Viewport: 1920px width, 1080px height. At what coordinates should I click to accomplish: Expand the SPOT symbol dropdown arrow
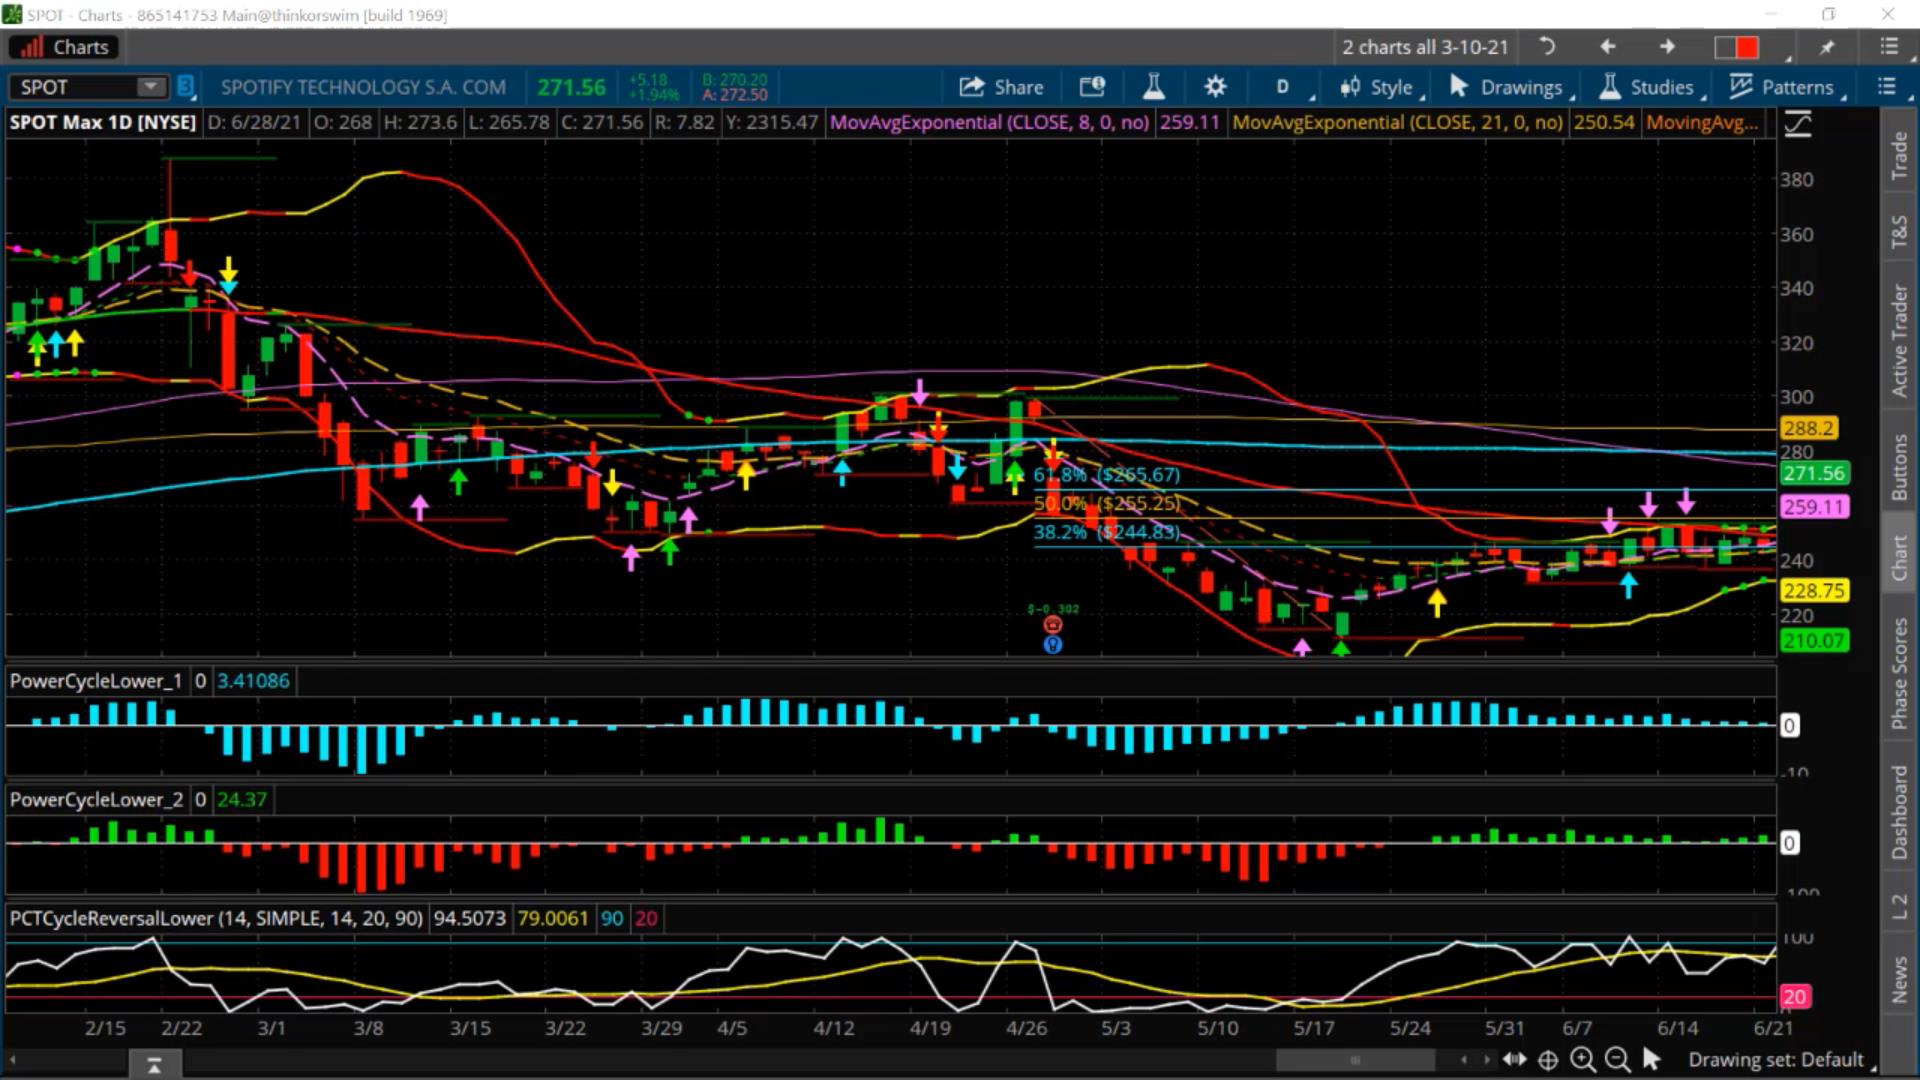point(151,87)
